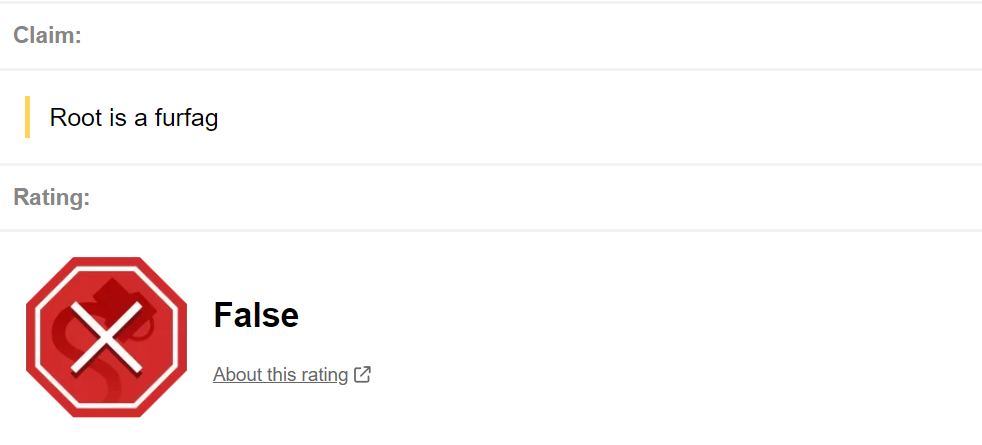The width and height of the screenshot is (982, 445).
Task: Open the About this rating link
Action: 280,375
